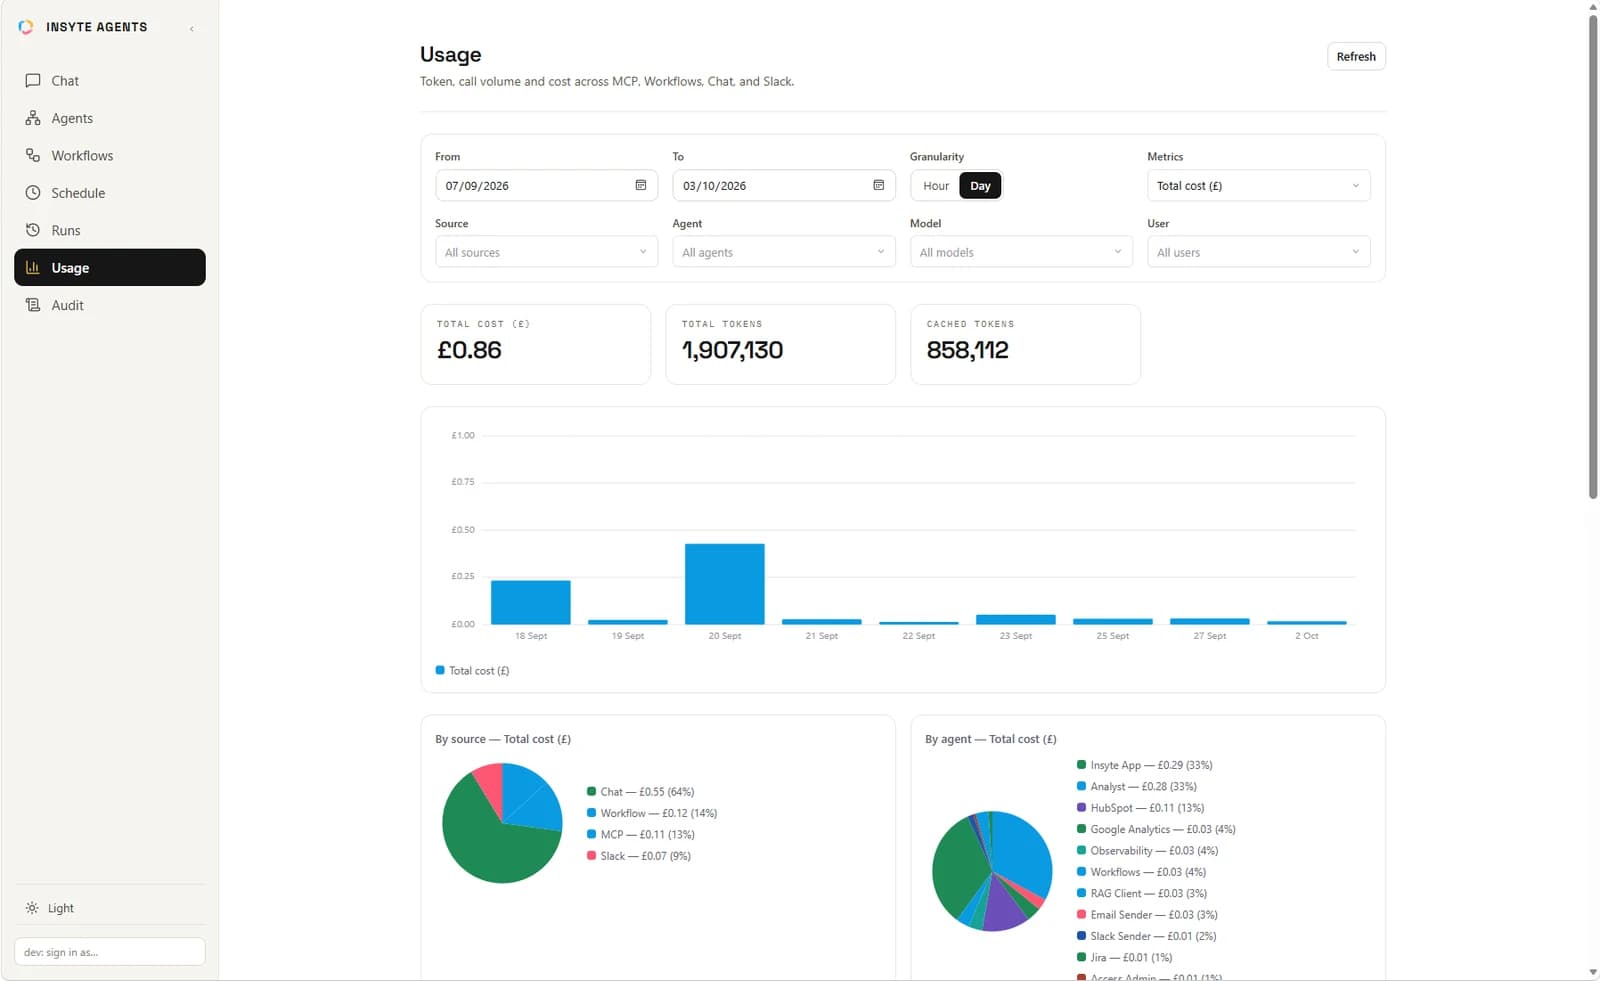The height and width of the screenshot is (981, 1600).
Task: Click the Audit log icon
Action: coord(33,305)
